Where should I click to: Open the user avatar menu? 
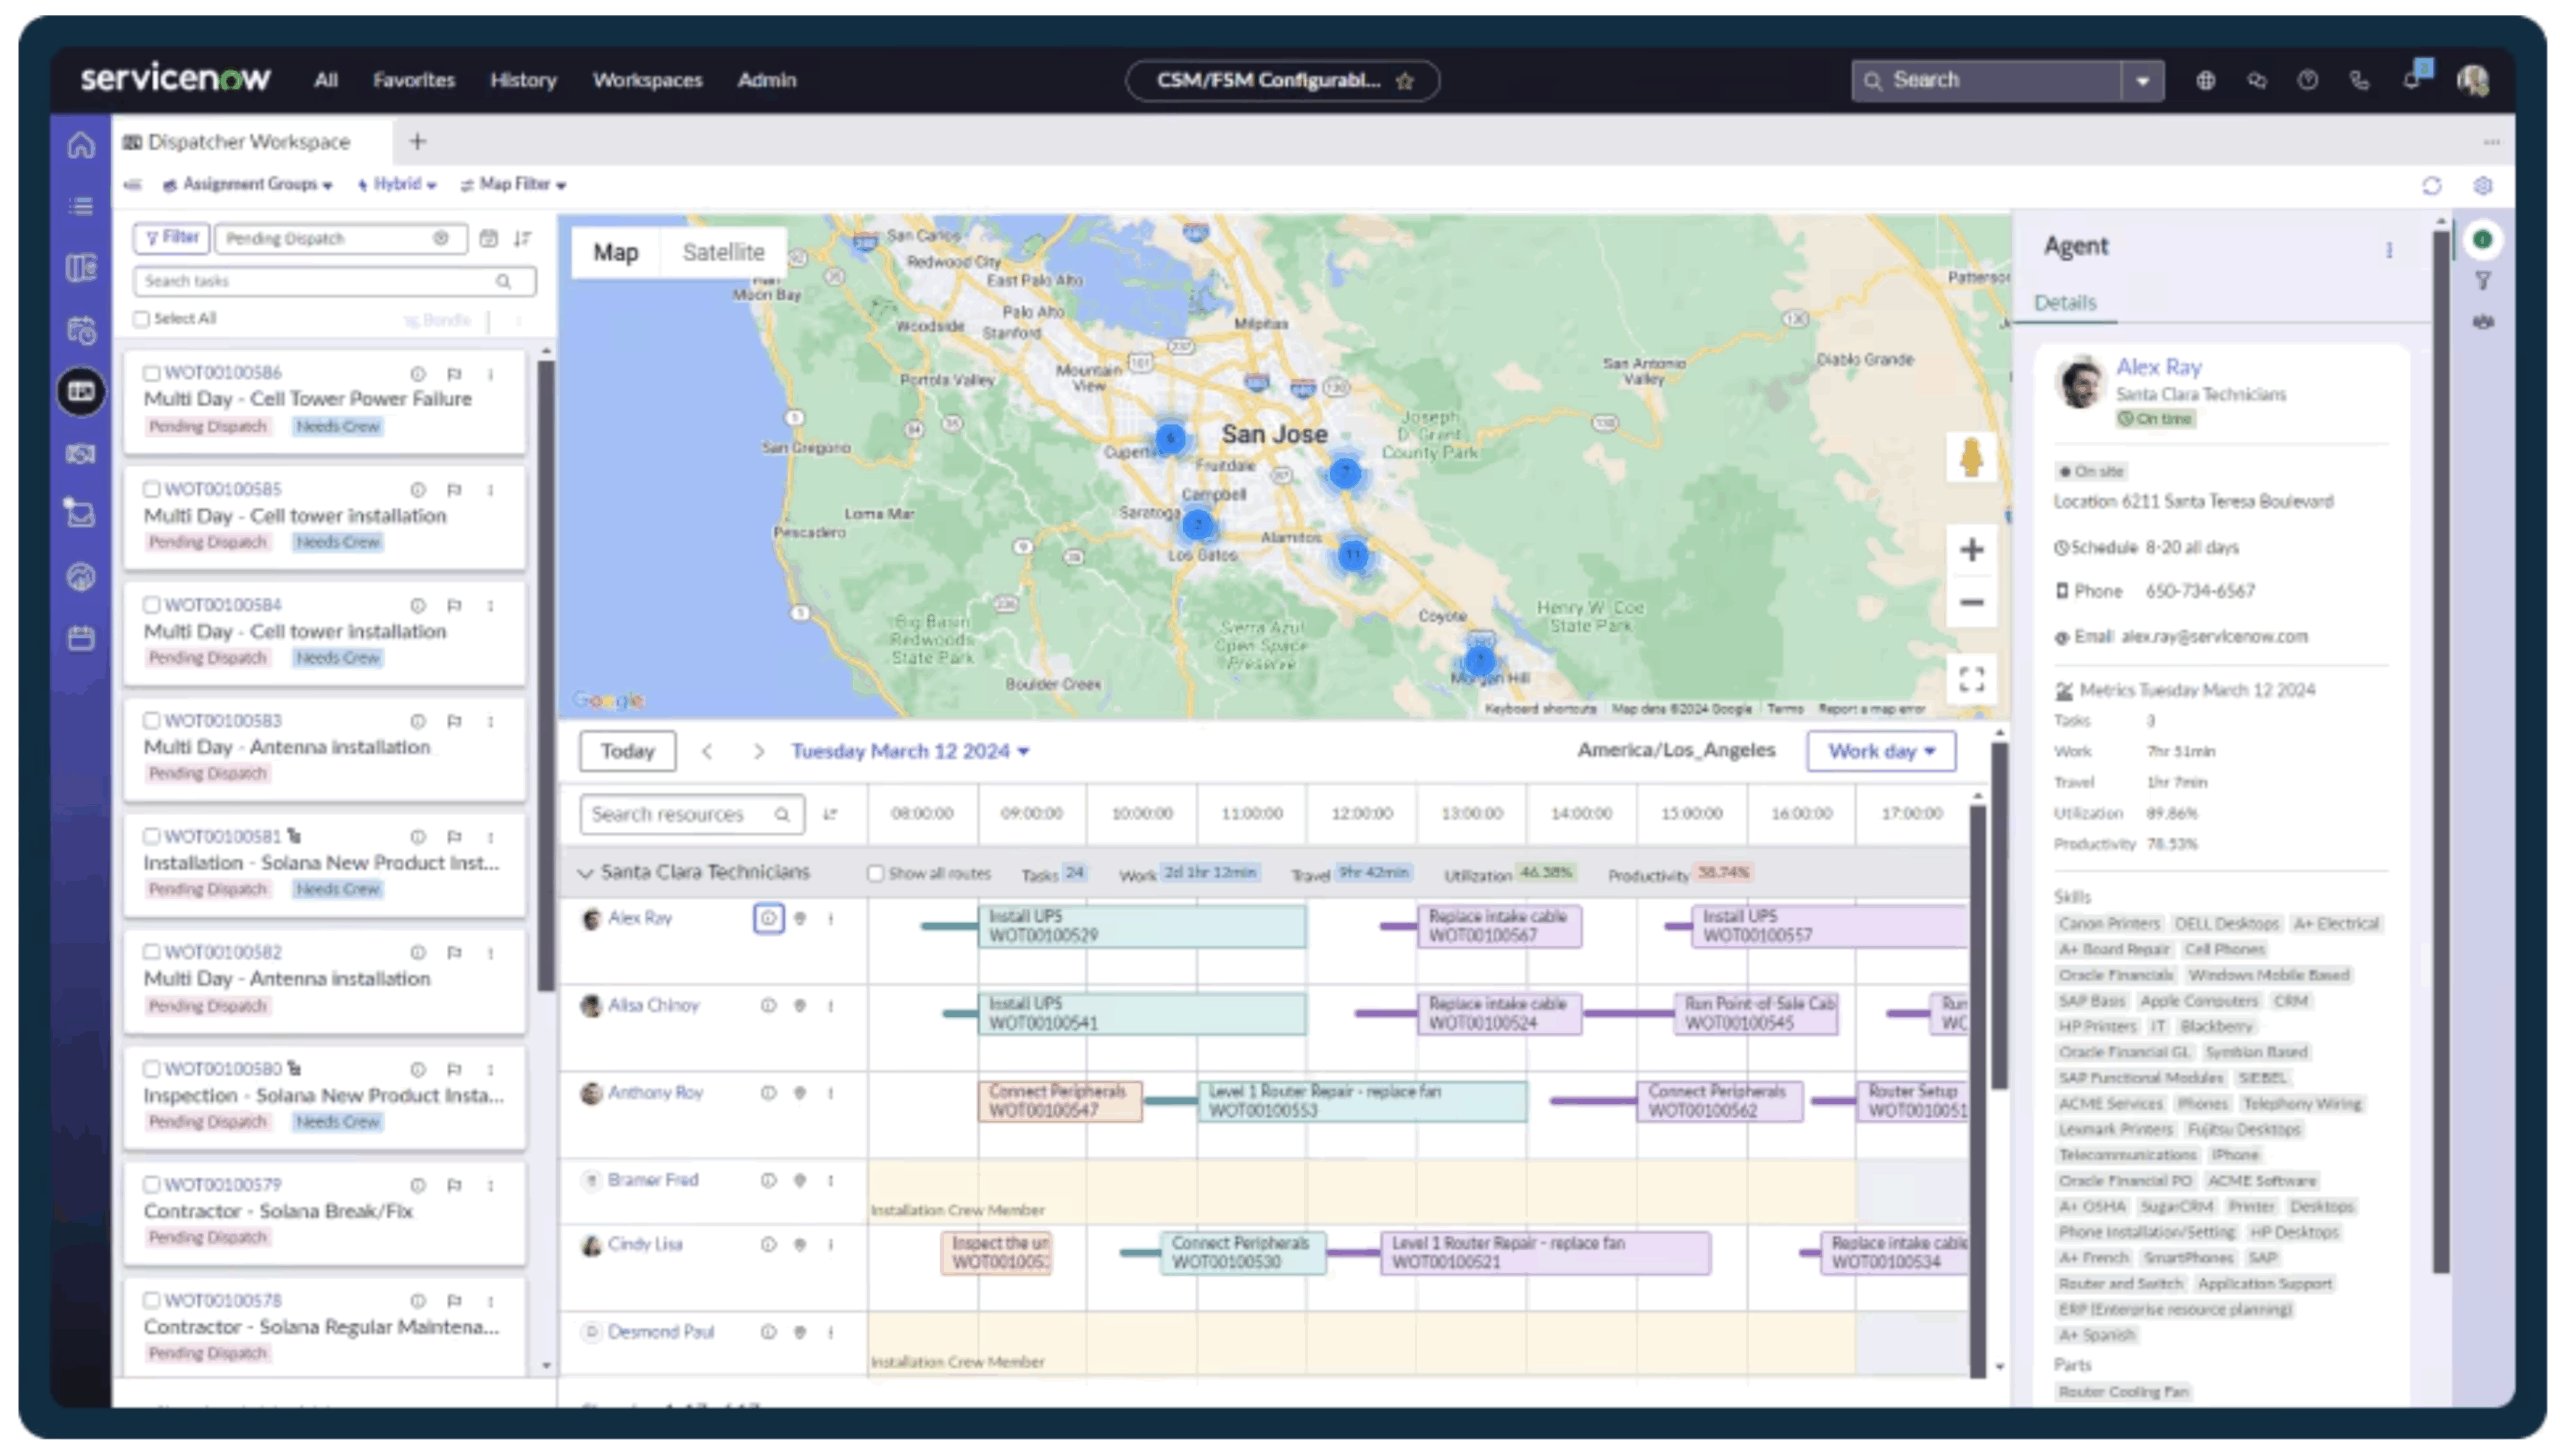coord(2473,80)
